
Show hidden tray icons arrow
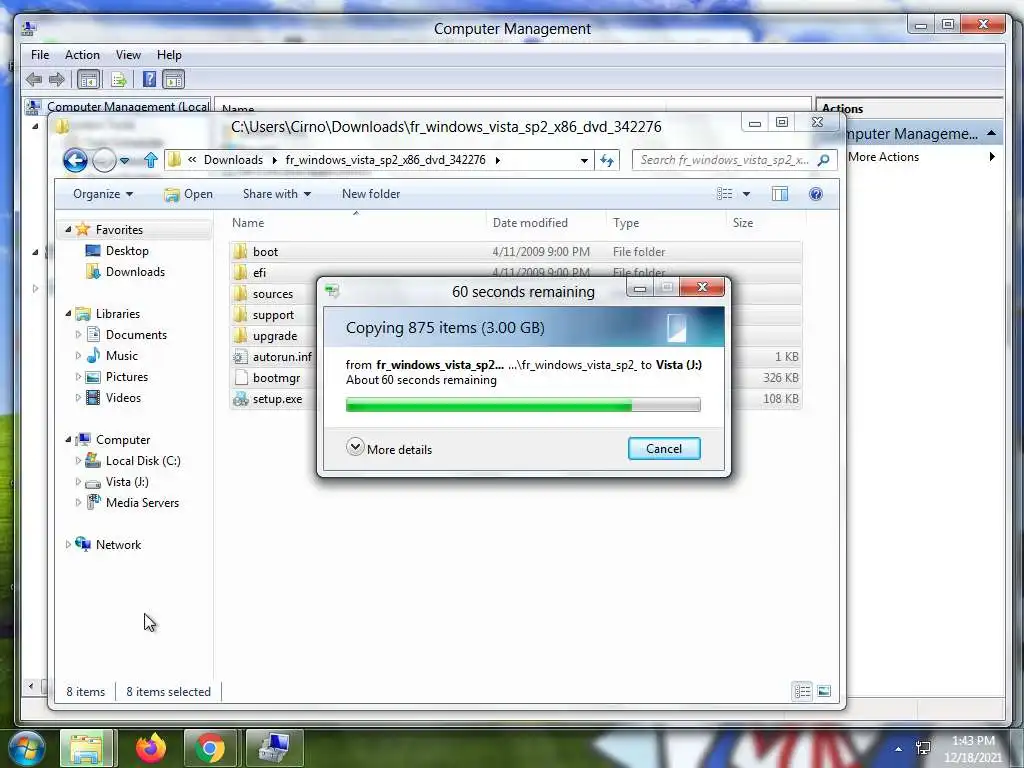pos(899,749)
